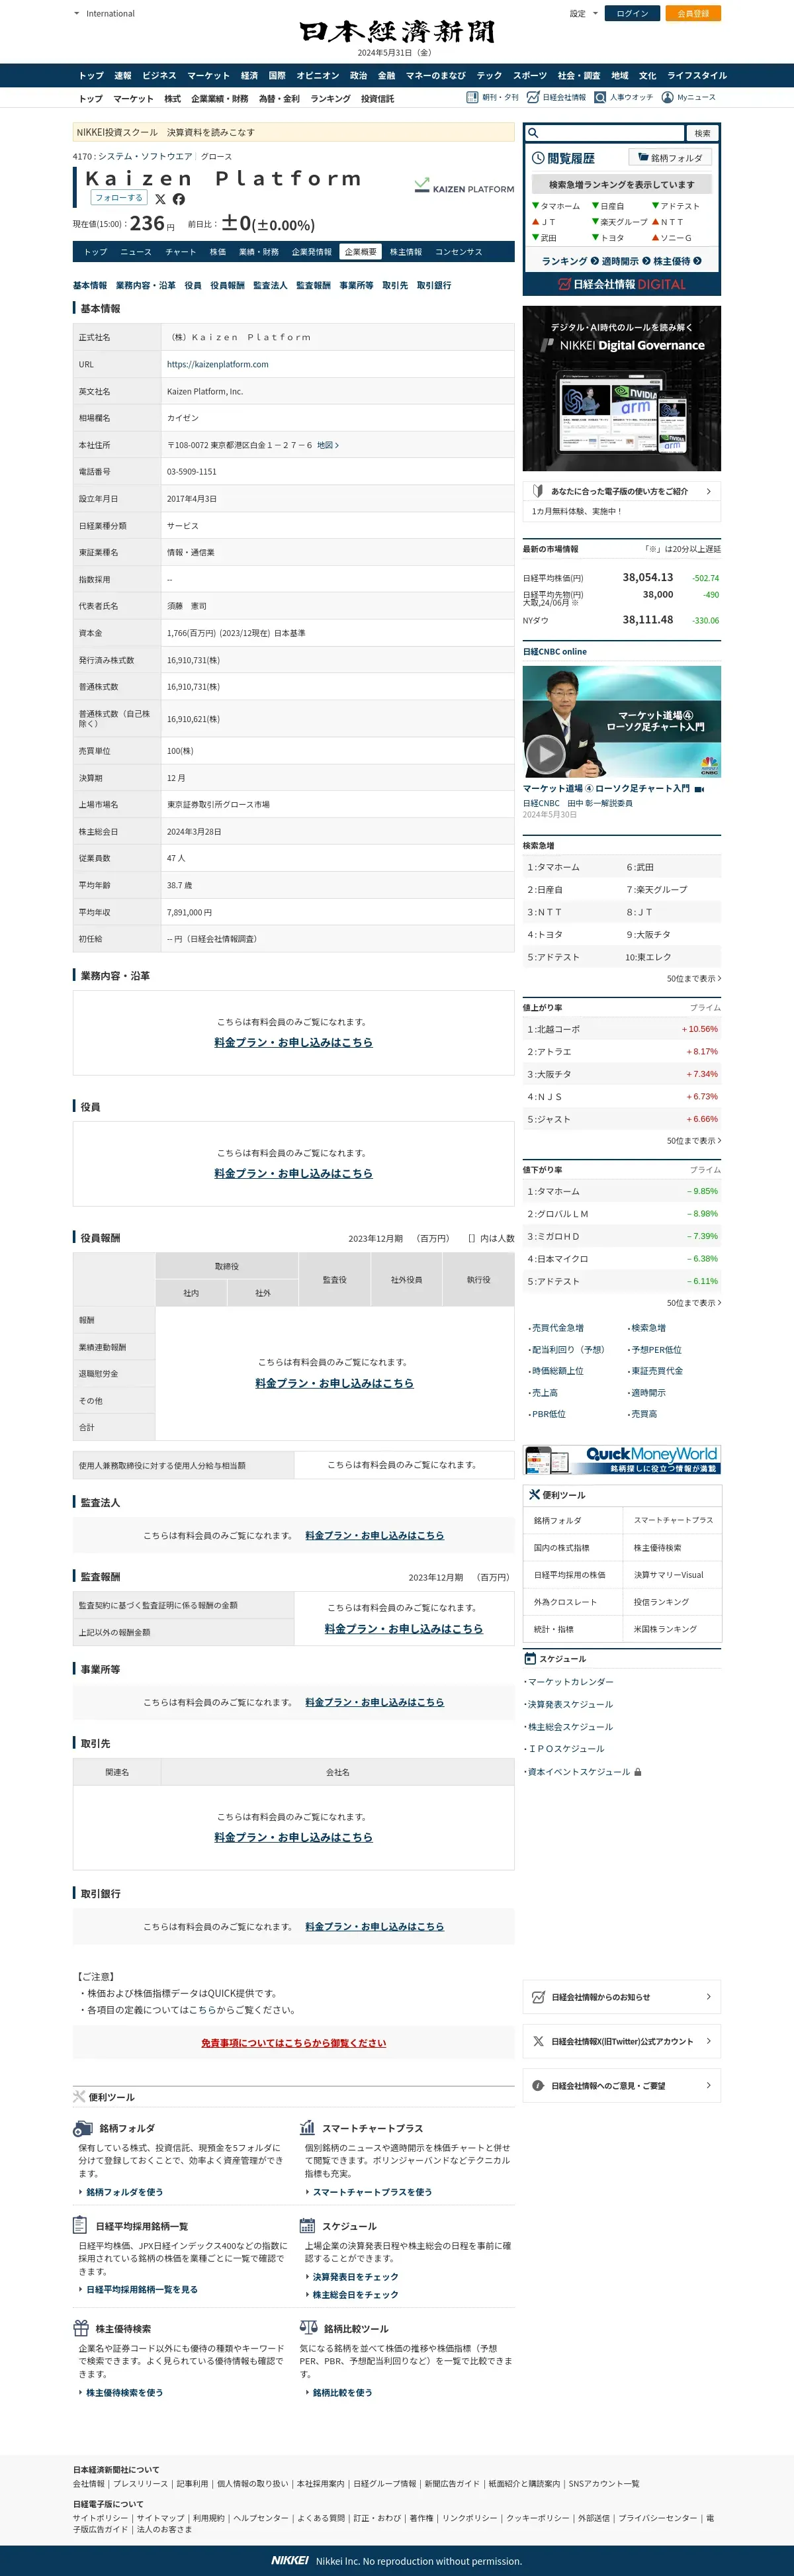
Task: Open the 日経会社情報 DIGITAL banner
Action: click(x=622, y=284)
